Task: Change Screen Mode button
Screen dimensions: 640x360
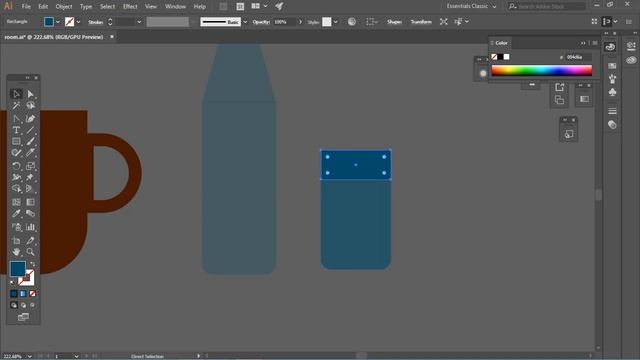Action: click(x=23, y=317)
